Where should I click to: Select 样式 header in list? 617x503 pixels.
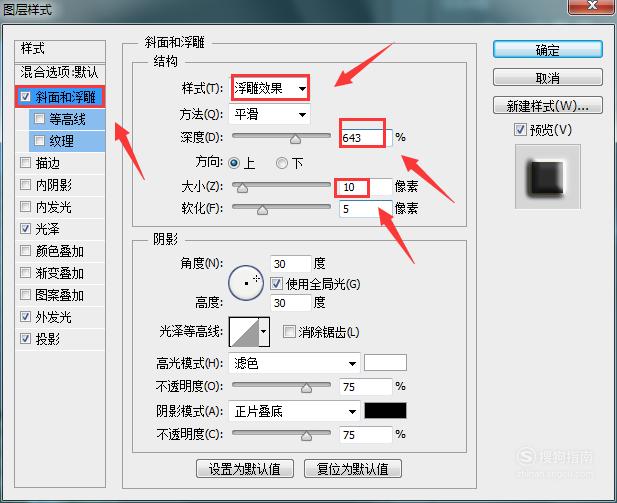point(60,49)
